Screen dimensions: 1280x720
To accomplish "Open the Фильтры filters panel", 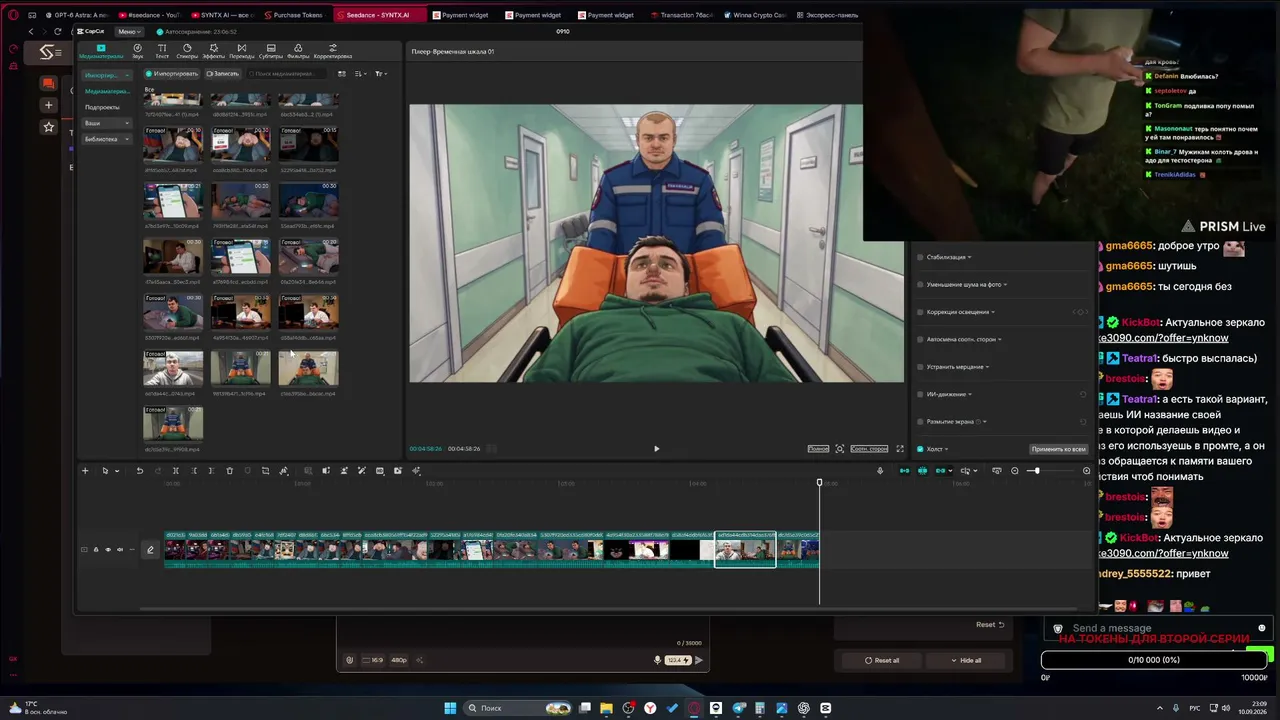I will coord(298,51).
